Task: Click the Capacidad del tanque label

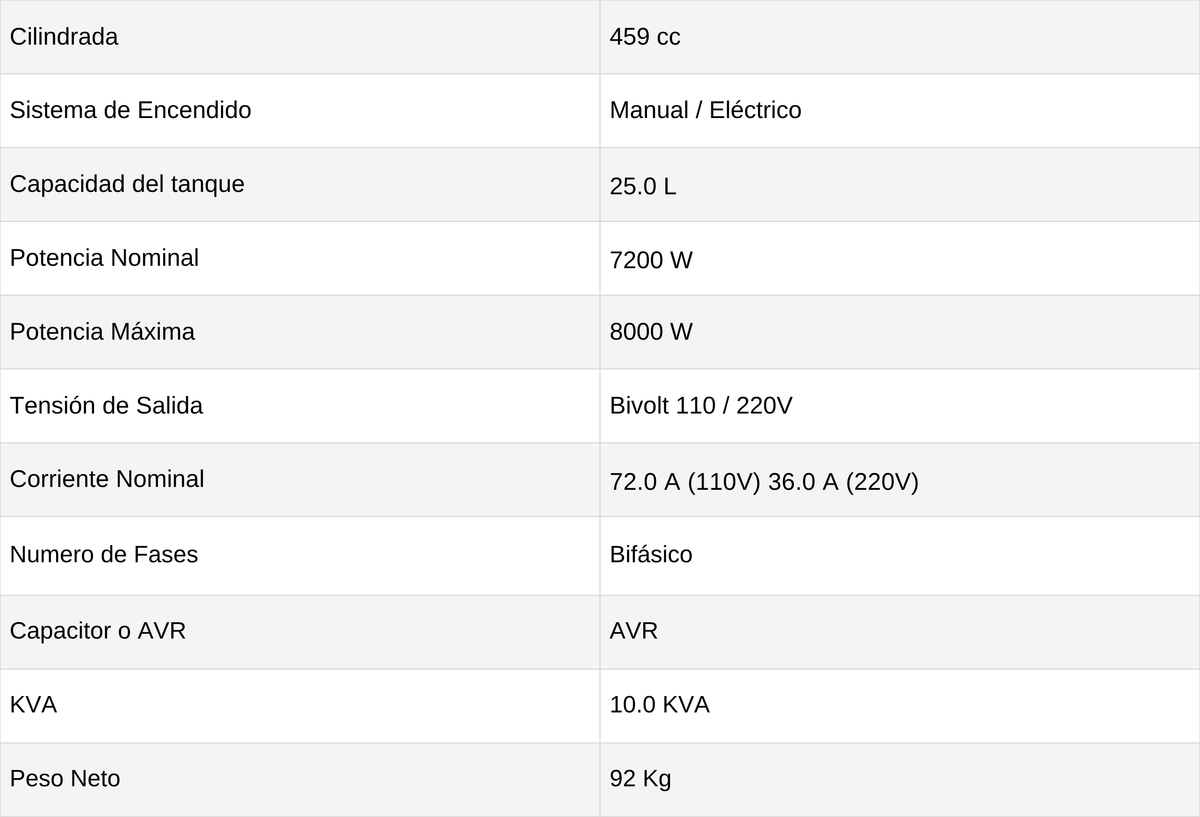Action: [x=127, y=184]
